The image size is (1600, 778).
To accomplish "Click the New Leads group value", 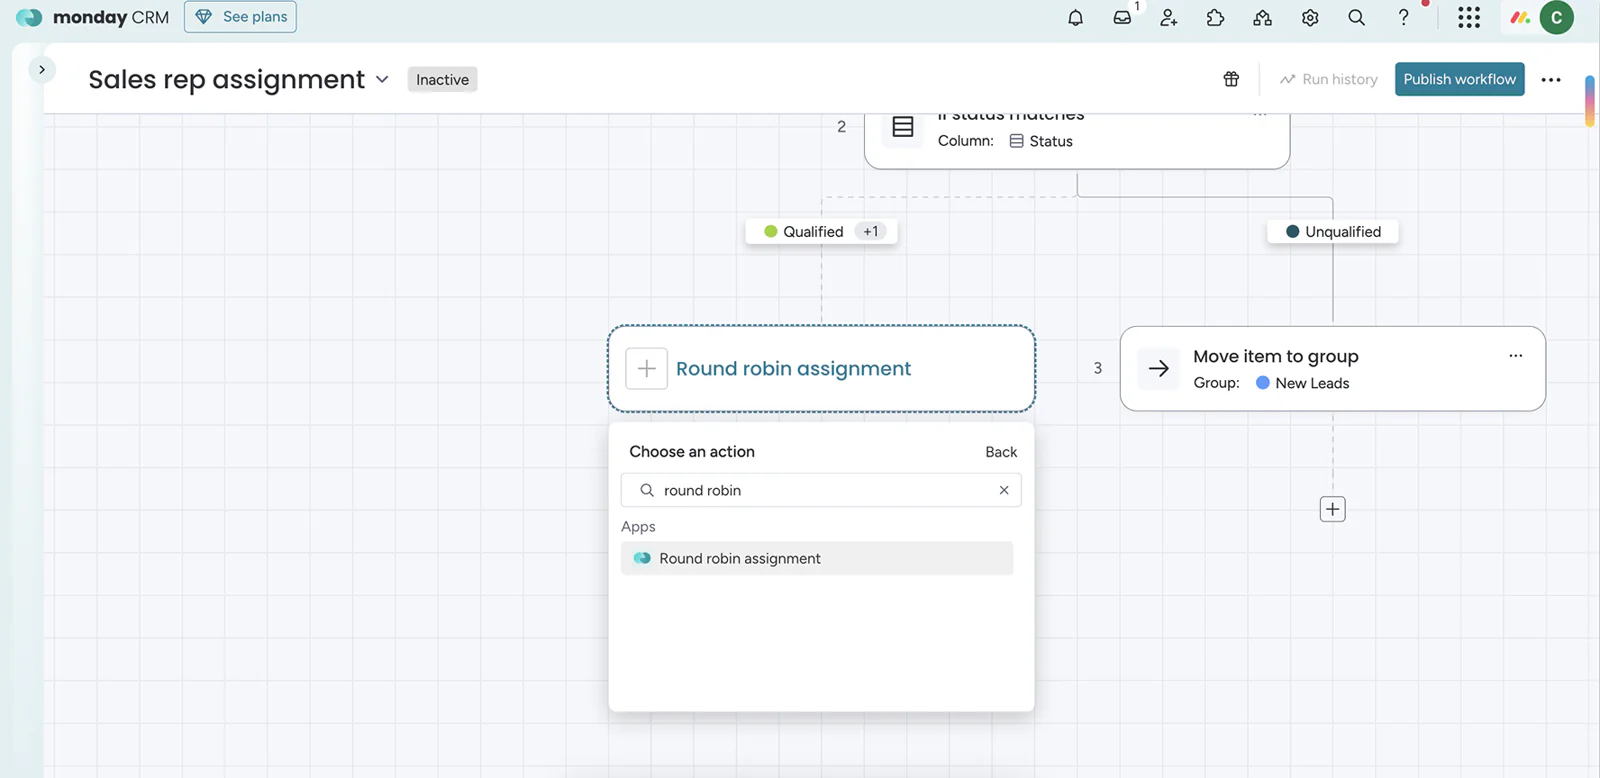I will pyautogui.click(x=1302, y=383).
